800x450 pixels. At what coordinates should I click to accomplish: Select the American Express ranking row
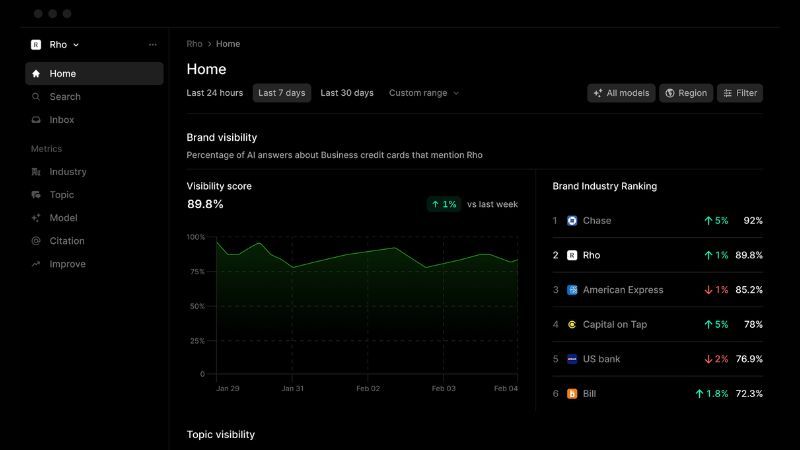click(x=657, y=290)
